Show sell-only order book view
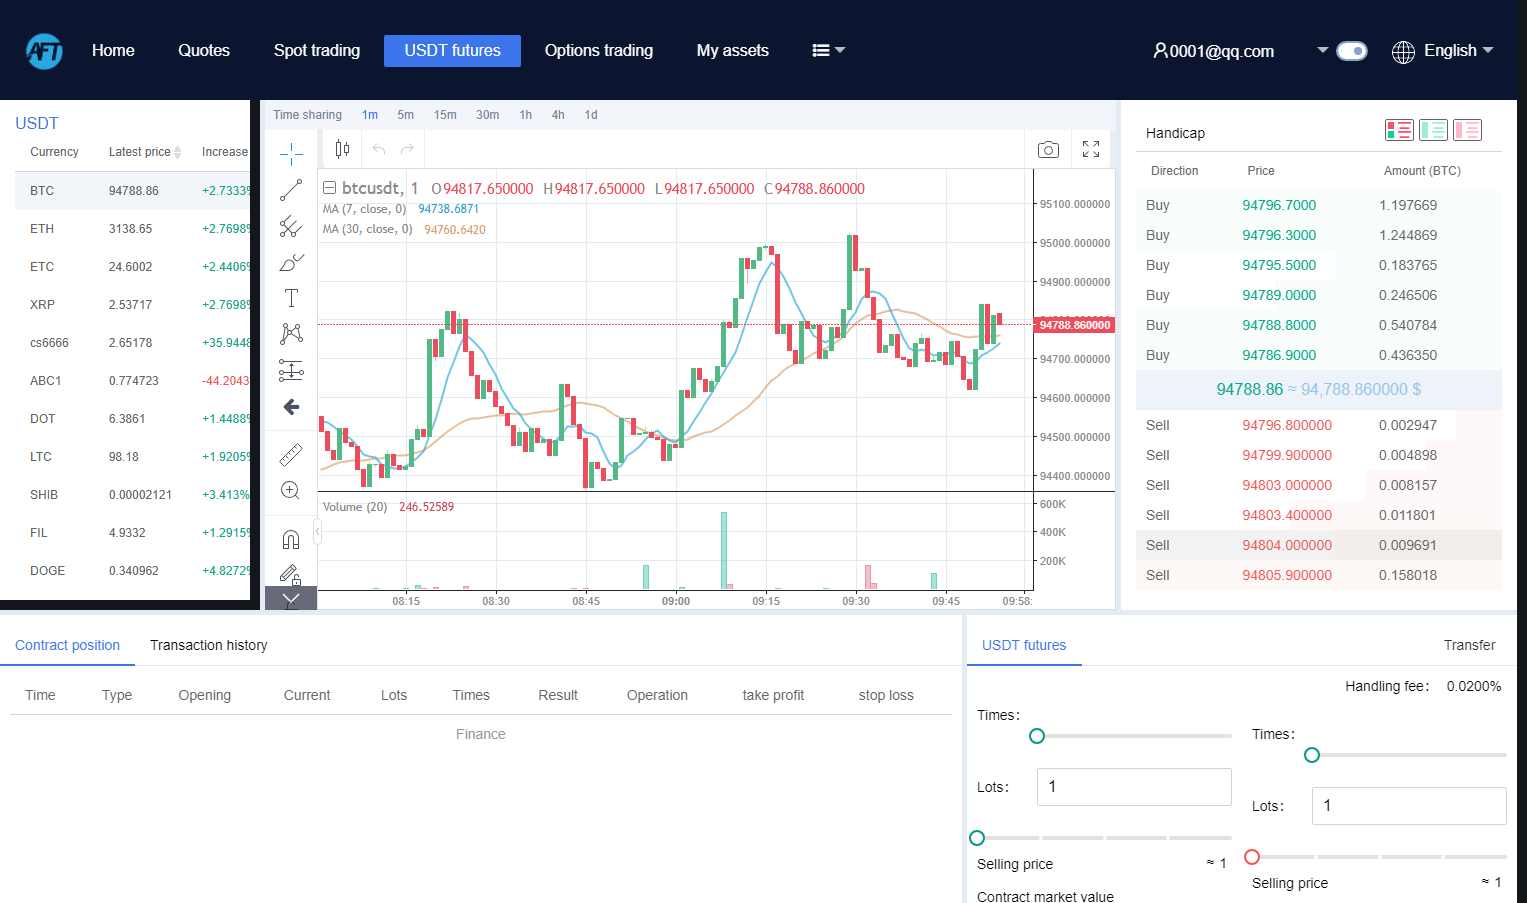Screen dimensions: 1527x903 (x=1467, y=130)
